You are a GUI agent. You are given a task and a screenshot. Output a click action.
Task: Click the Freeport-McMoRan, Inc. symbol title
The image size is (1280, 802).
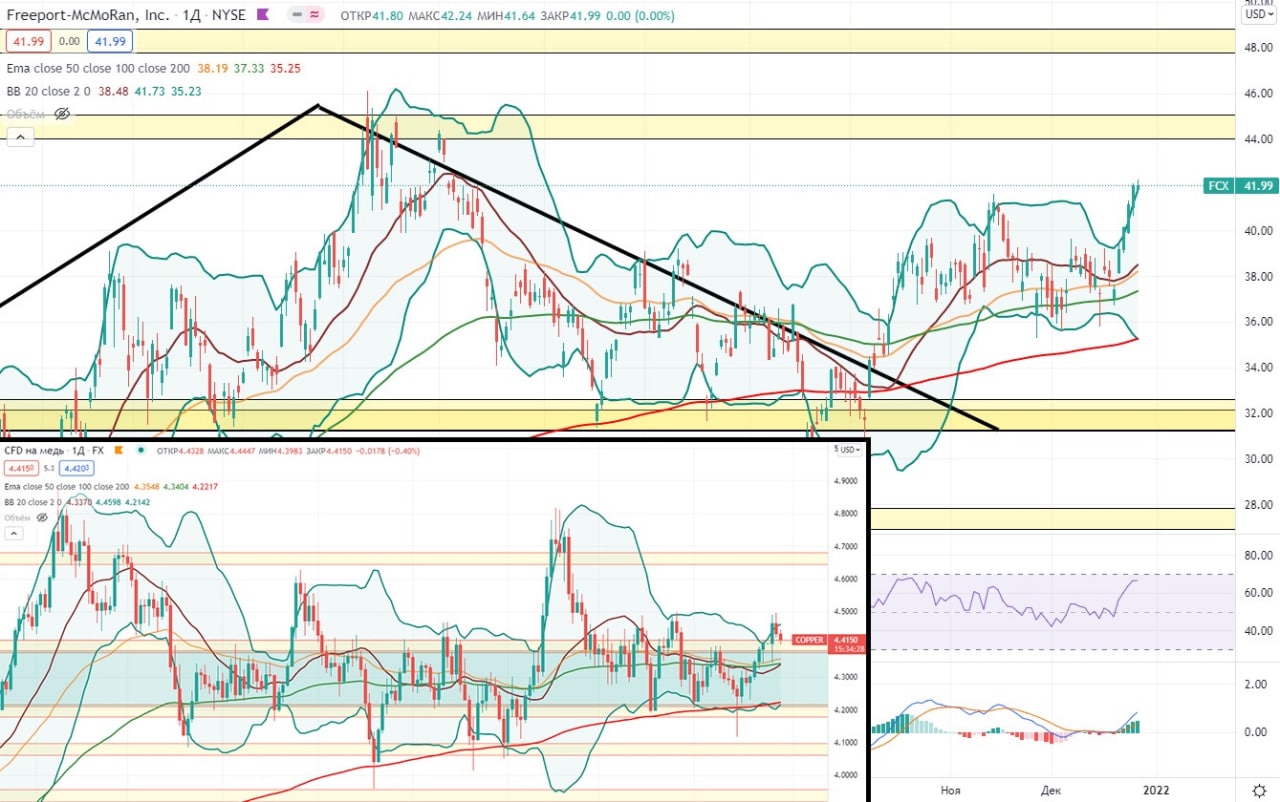[x=88, y=15]
